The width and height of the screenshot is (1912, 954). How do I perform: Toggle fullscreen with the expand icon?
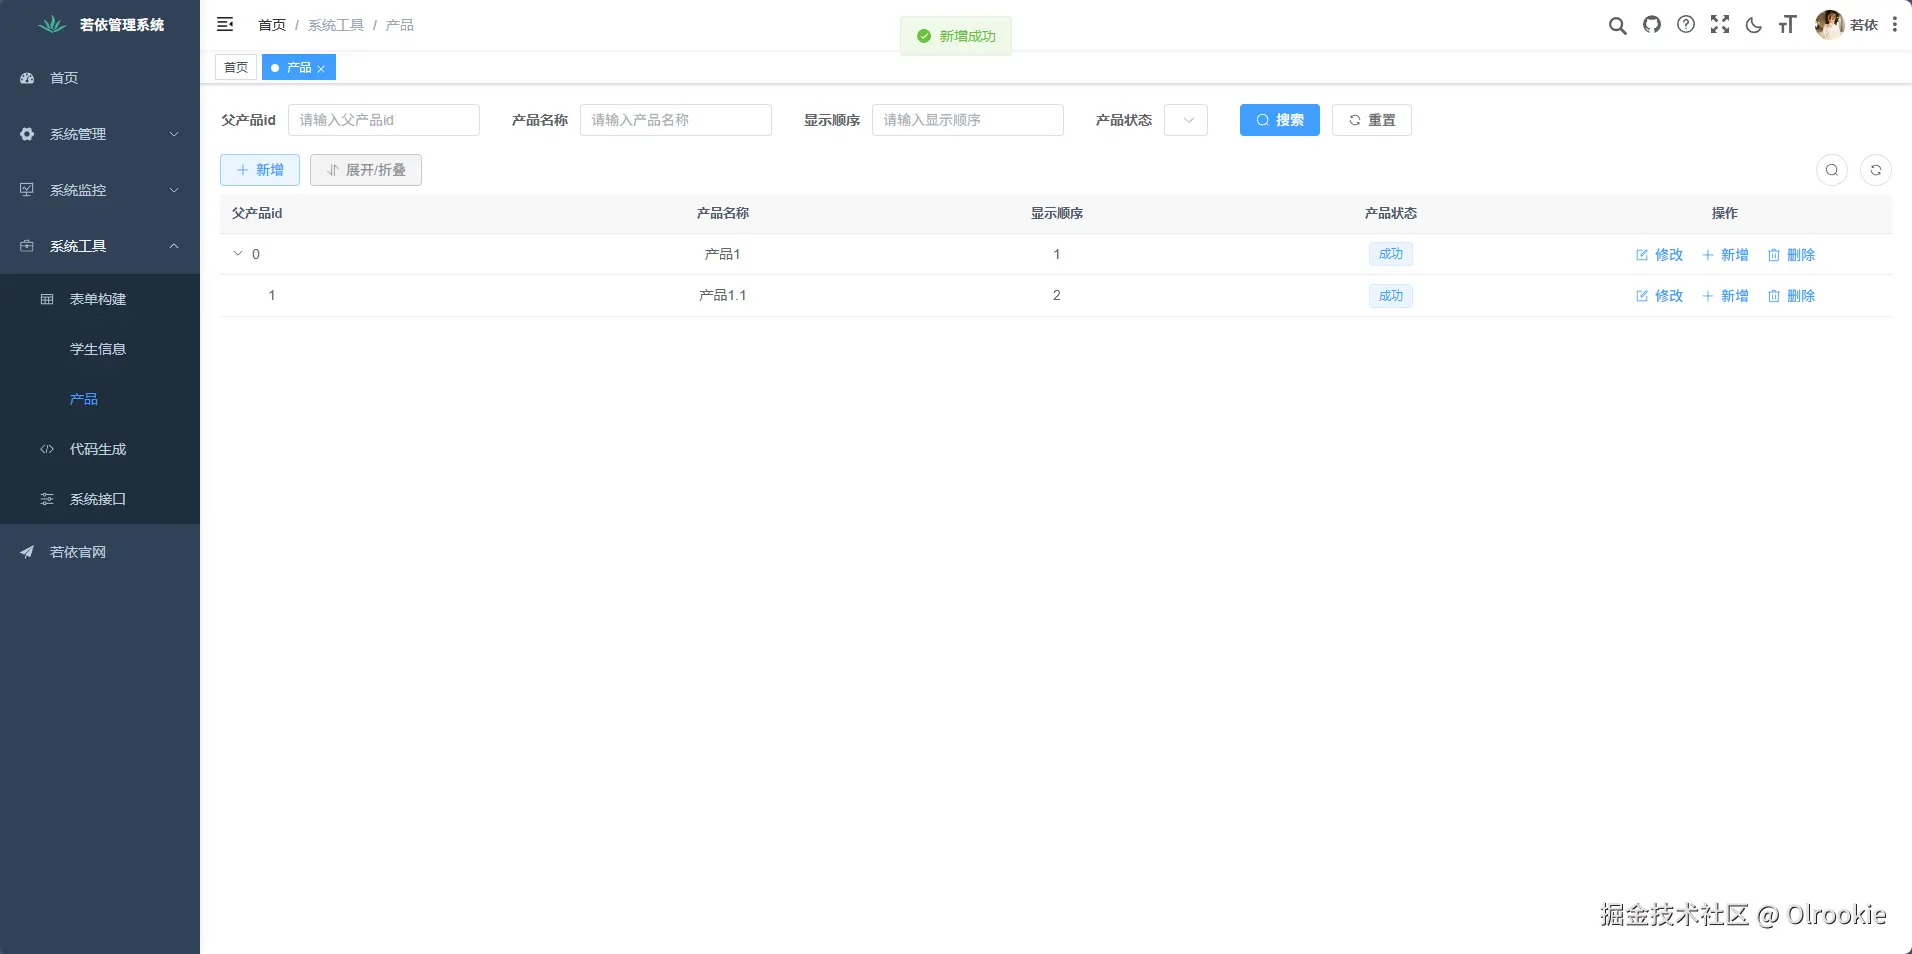point(1720,25)
